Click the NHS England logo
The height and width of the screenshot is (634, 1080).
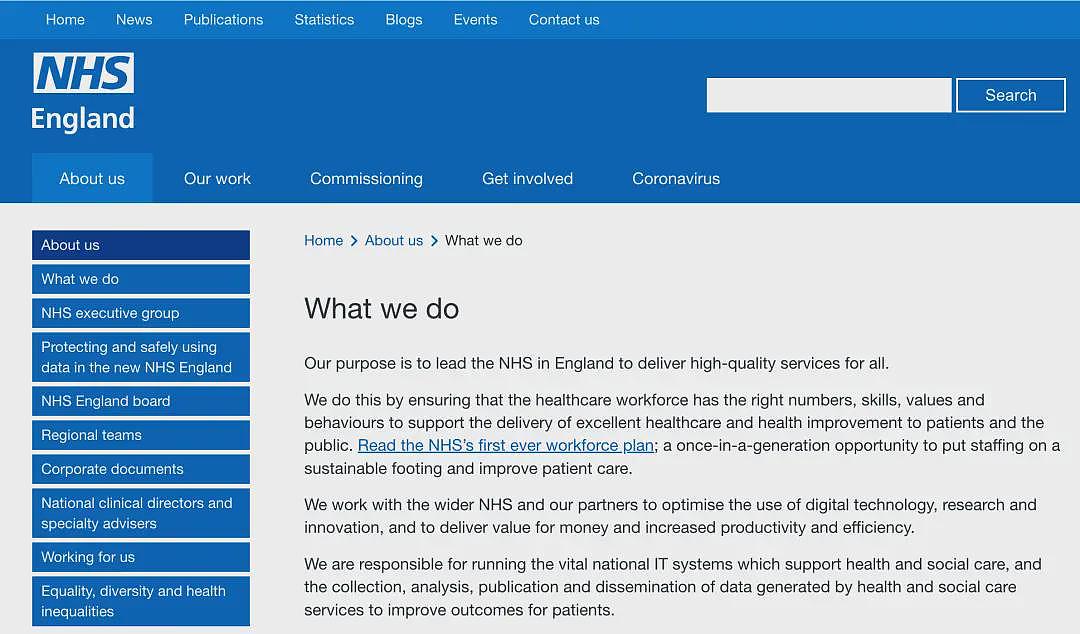(x=83, y=92)
